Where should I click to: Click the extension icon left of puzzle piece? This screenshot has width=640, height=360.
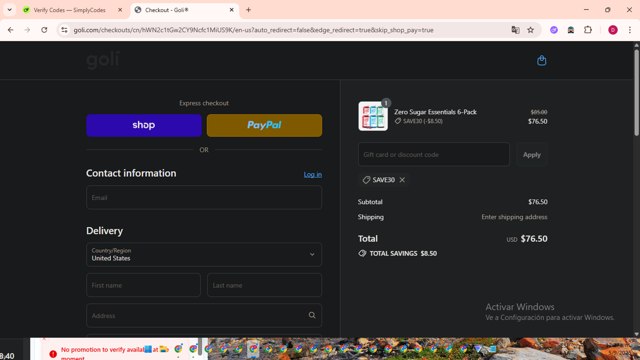pyautogui.click(x=571, y=30)
